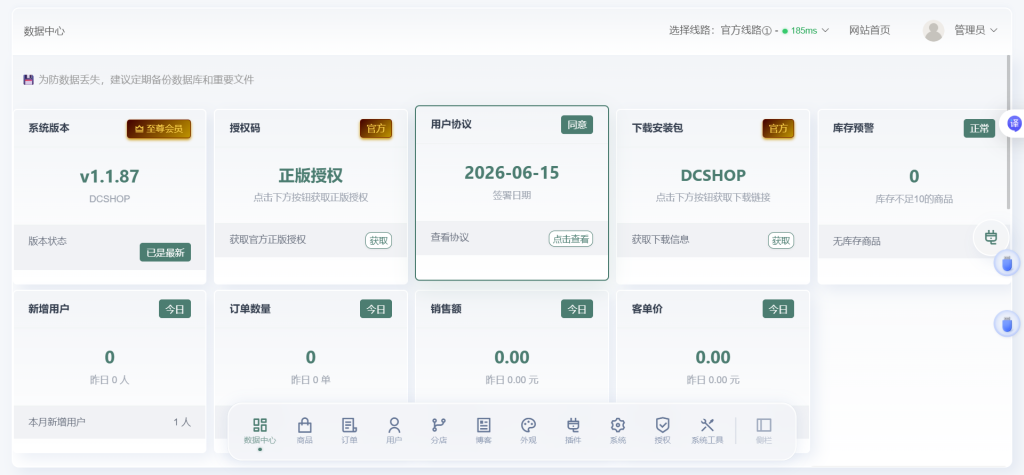Click 无库存商品 row
1024x475 pixels.
pos(914,241)
